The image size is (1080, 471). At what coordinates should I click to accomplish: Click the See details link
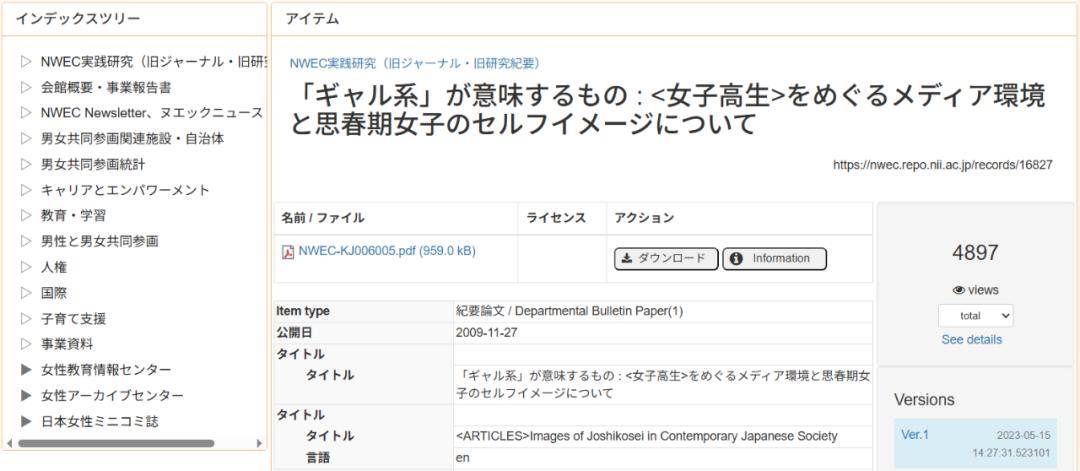pos(971,340)
